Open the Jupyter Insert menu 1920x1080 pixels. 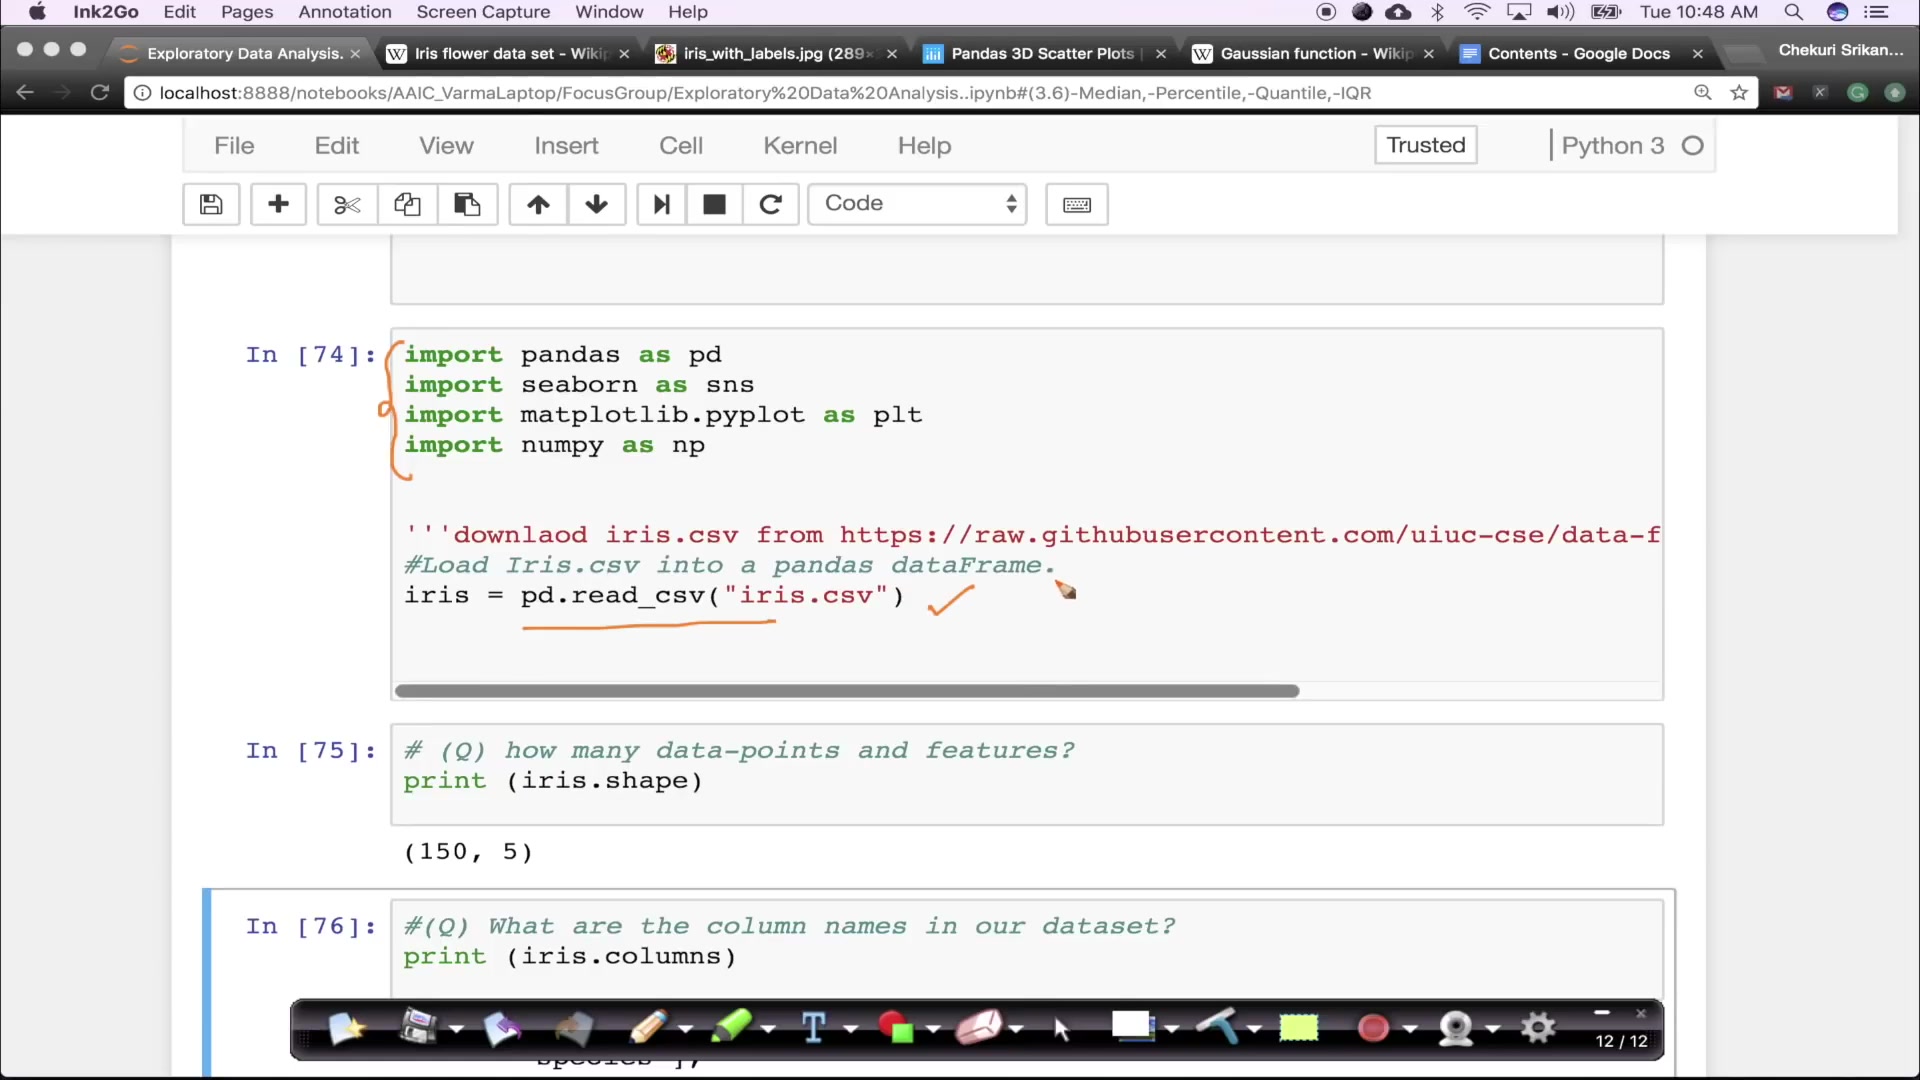pos(566,146)
